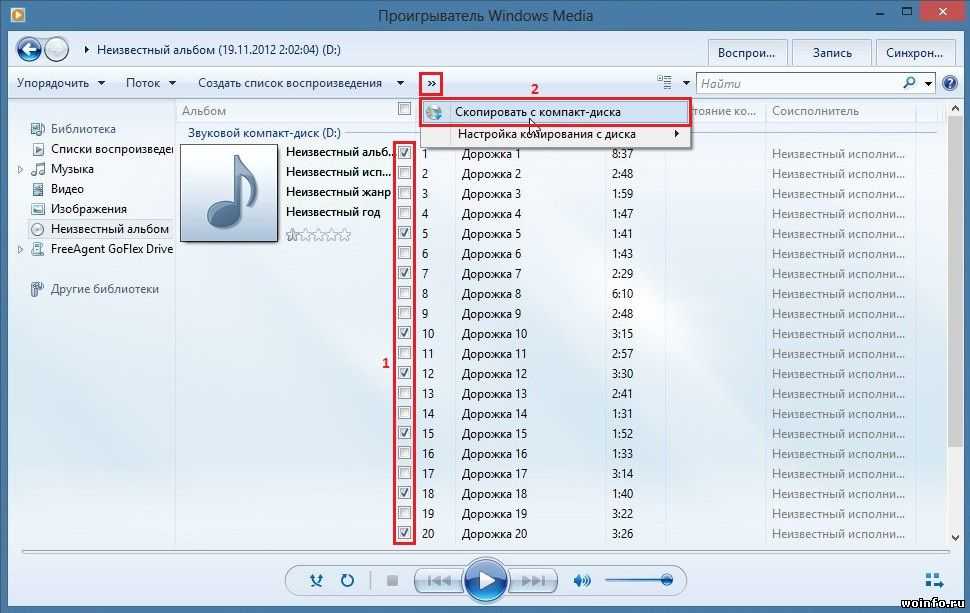
Task: Click the breadcrumb arrow before Неизвестный альбом
Action: click(x=87, y=49)
